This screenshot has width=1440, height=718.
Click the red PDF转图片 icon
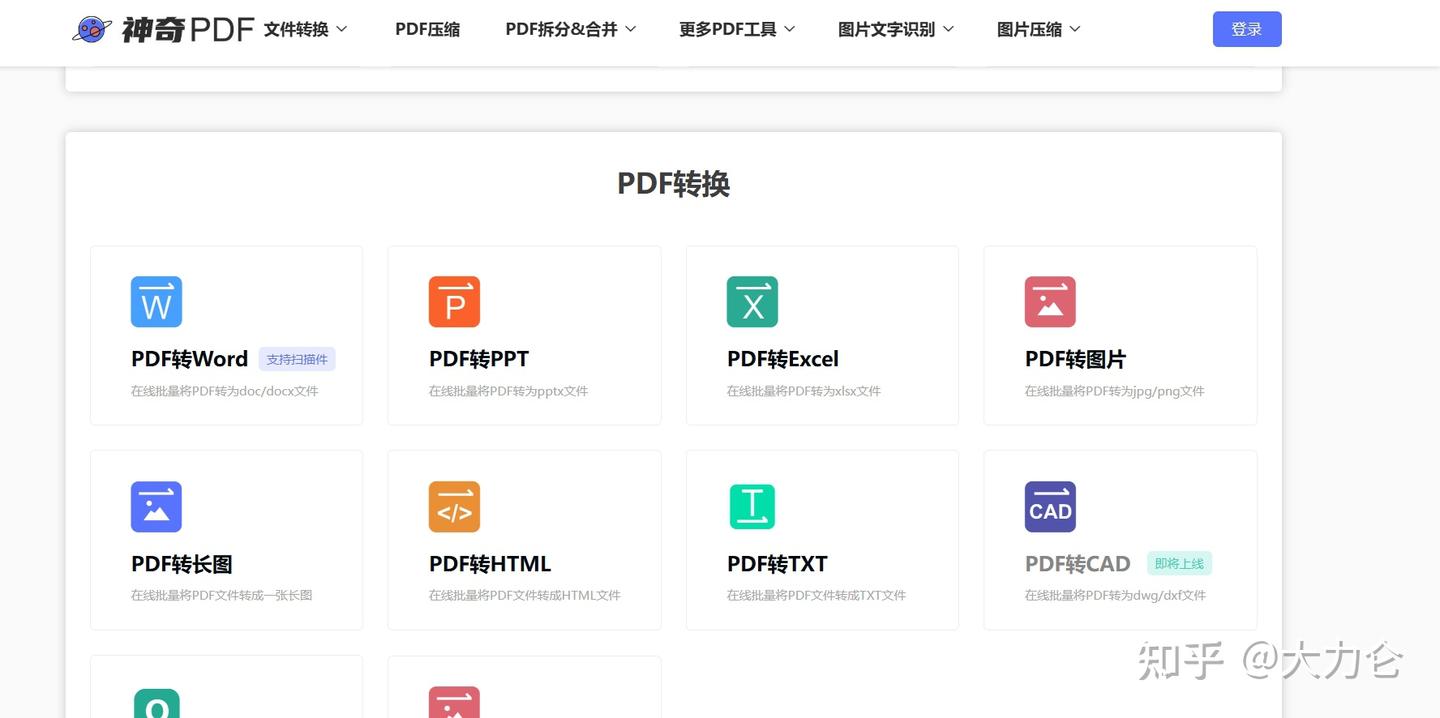pyautogui.click(x=1050, y=302)
